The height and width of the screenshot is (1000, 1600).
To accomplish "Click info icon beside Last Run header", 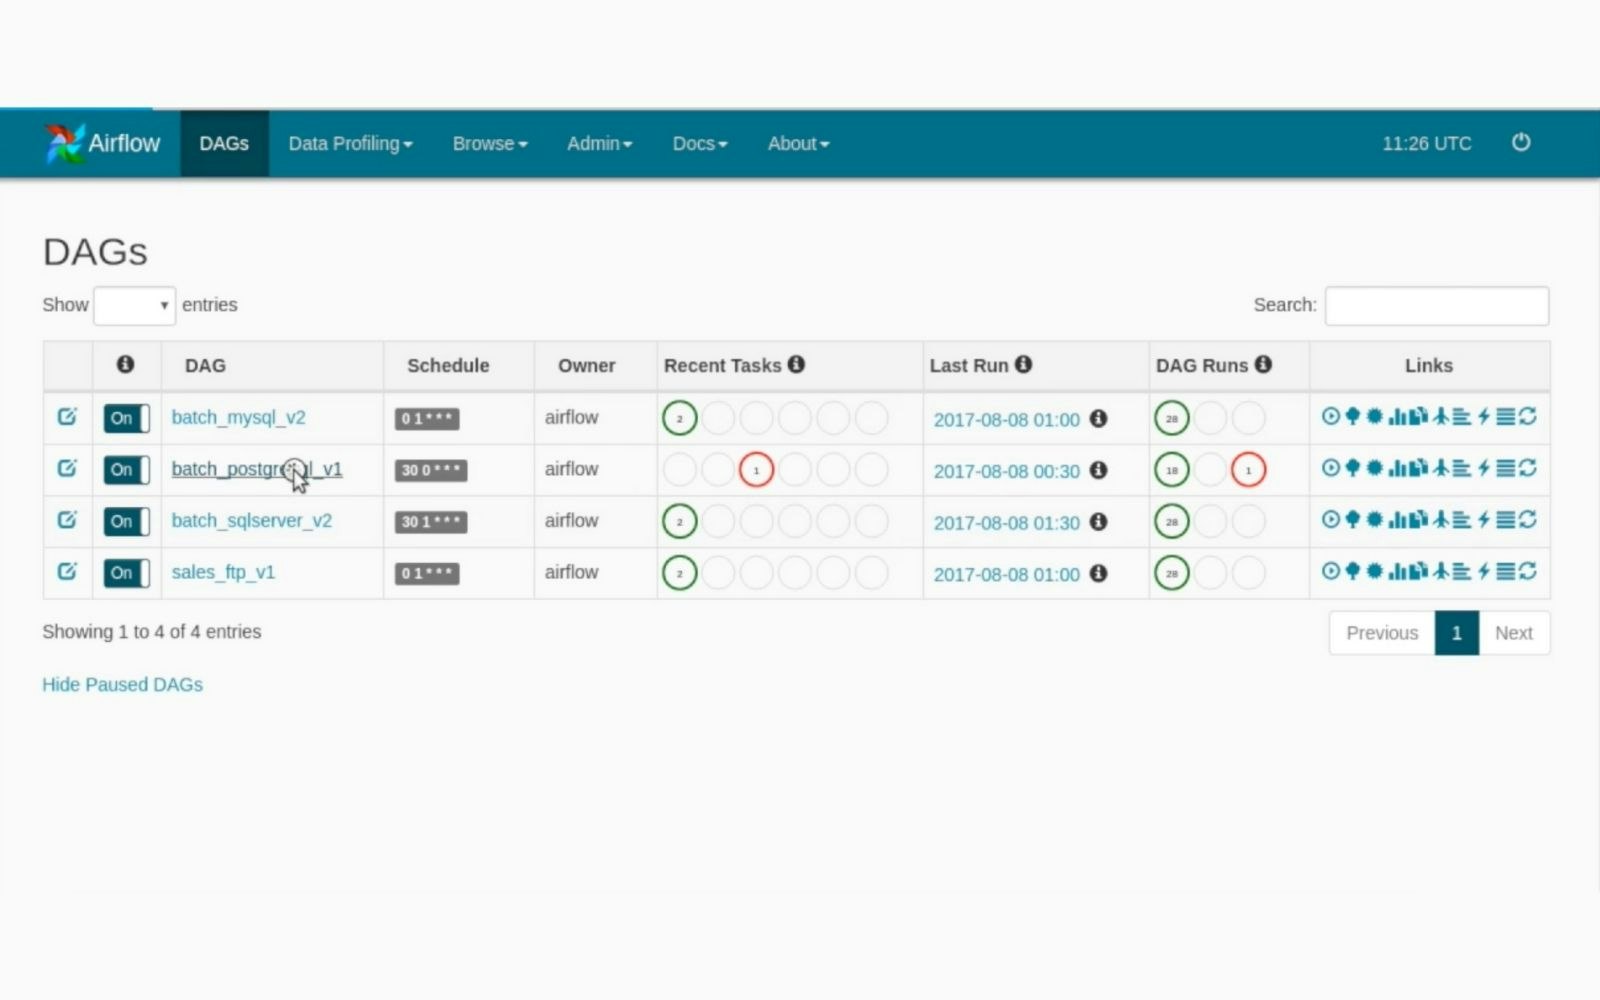I will pos(1023,364).
